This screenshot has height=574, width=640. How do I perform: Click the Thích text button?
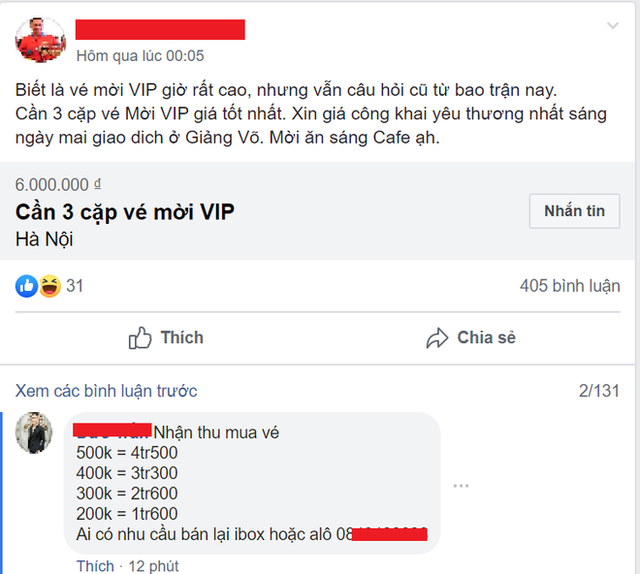[182, 338]
